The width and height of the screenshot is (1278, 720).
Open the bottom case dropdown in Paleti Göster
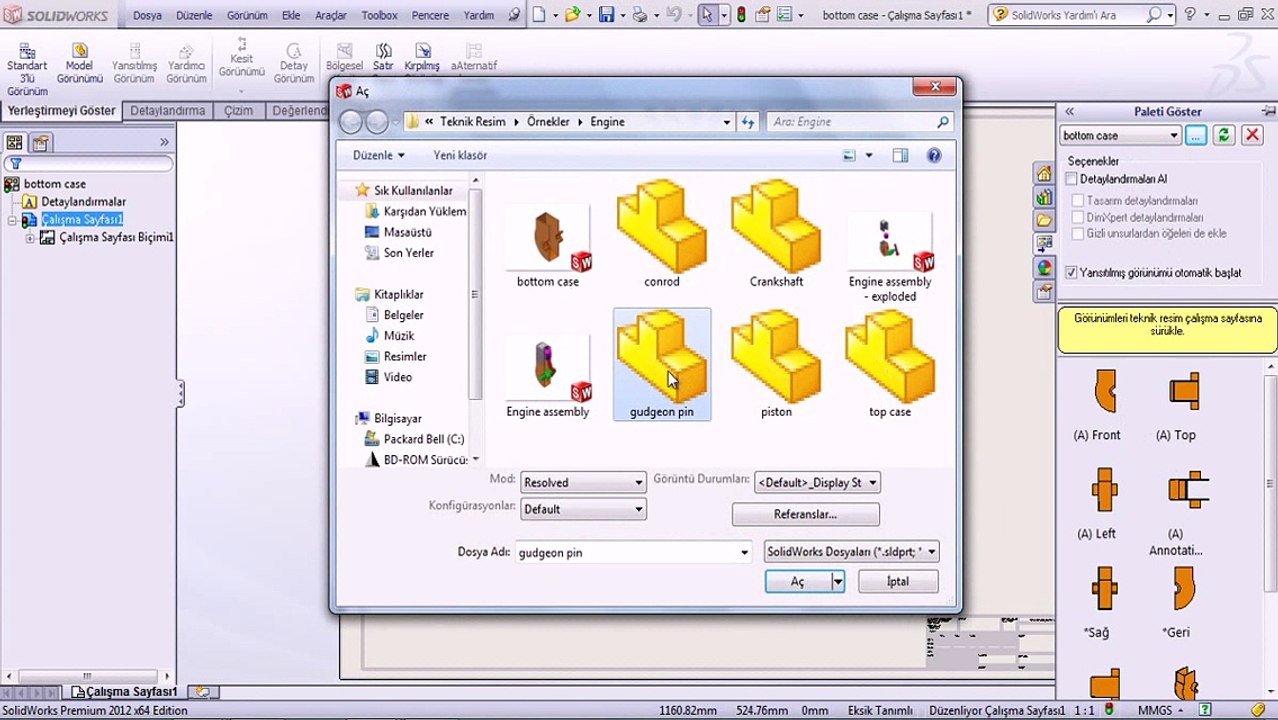pos(1121,135)
